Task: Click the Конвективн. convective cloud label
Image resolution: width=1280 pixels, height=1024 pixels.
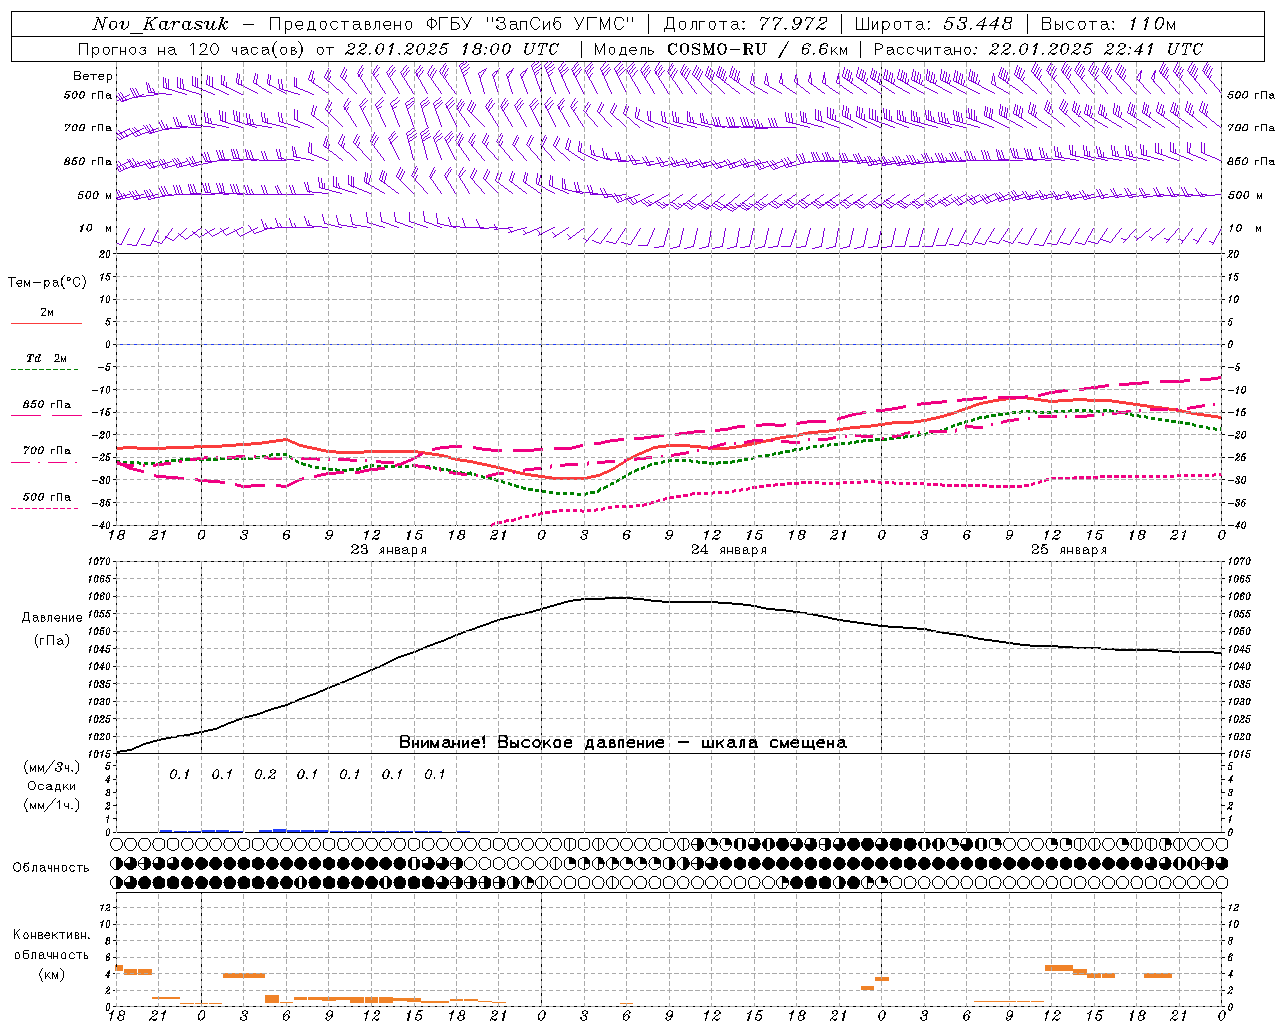Action: 51,935
